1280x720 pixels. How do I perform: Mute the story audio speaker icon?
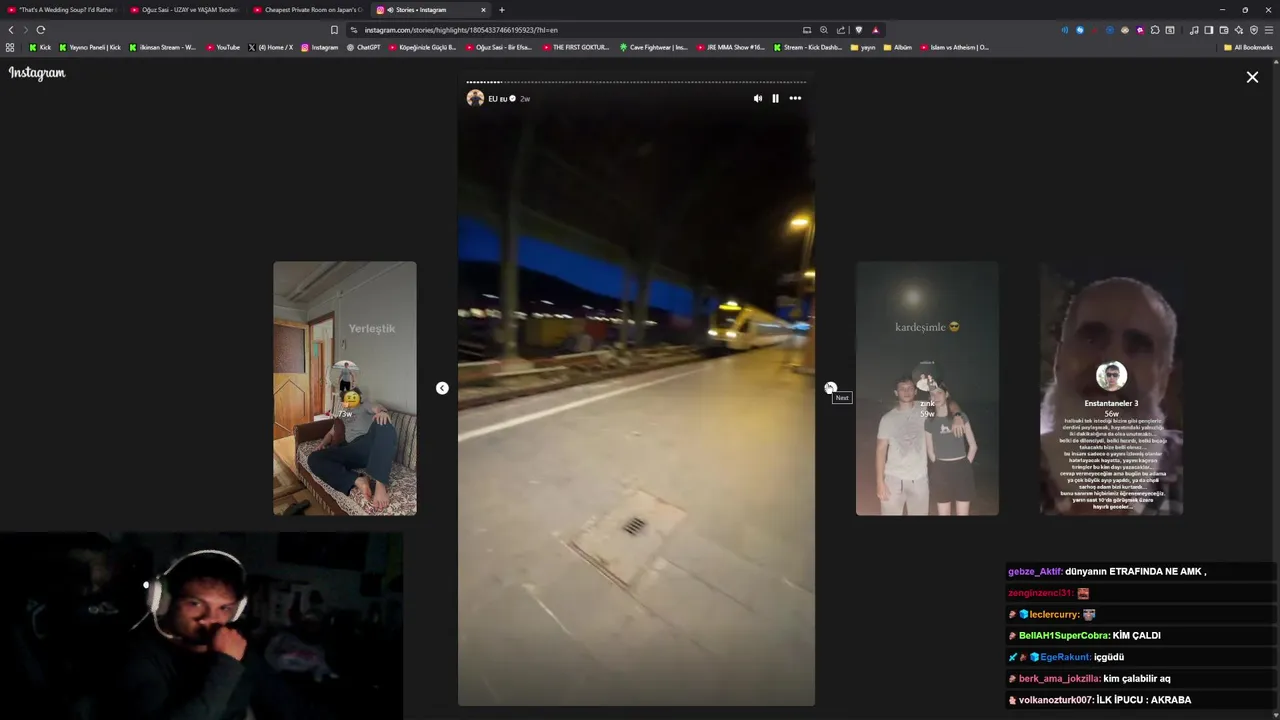point(757,98)
